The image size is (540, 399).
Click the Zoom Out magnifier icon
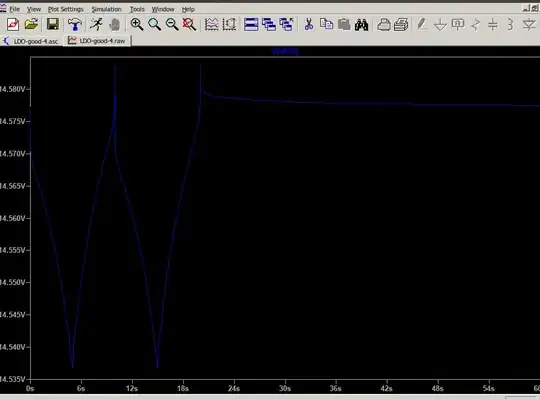[172, 24]
